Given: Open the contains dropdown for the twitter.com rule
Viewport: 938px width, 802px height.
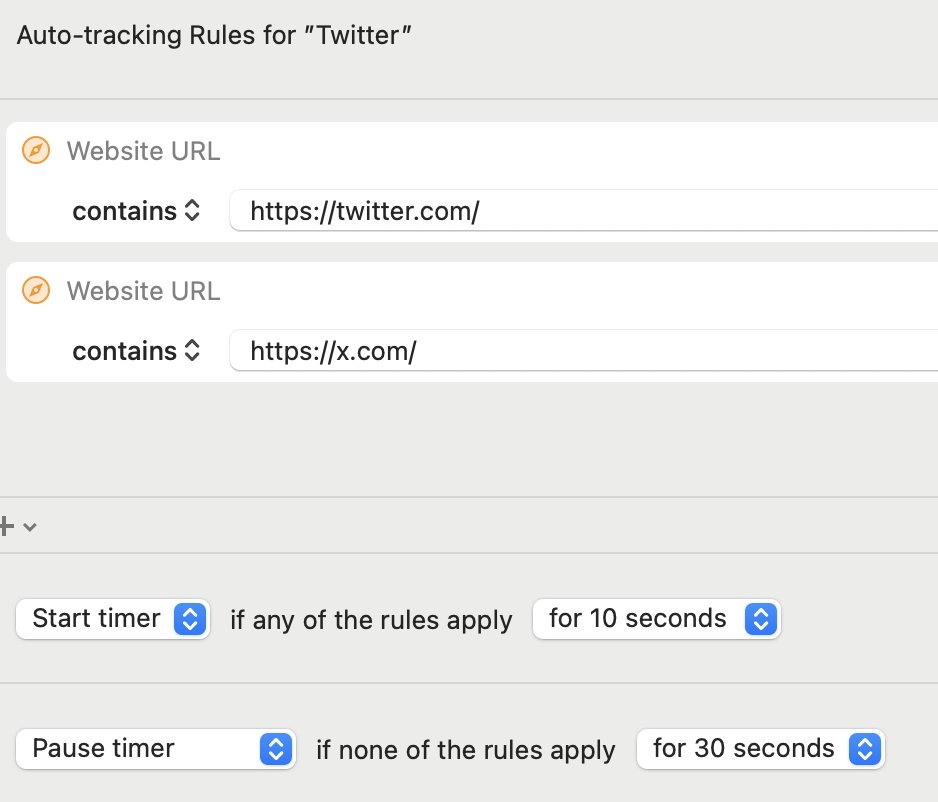Looking at the screenshot, I should coord(137,211).
